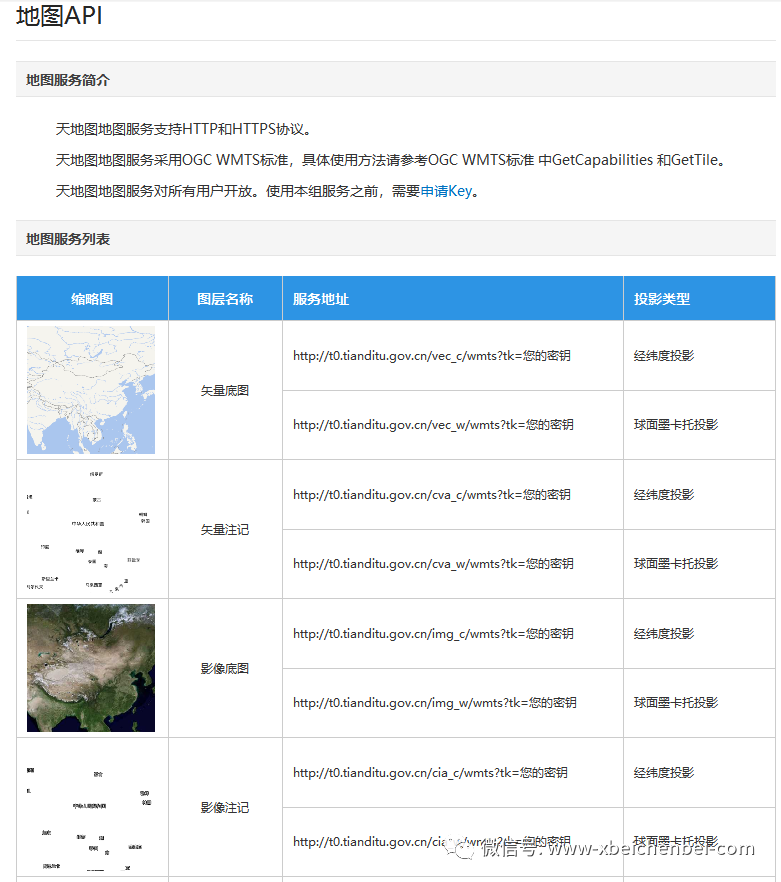Click the 地图服务列表 section heading

(x=68, y=239)
